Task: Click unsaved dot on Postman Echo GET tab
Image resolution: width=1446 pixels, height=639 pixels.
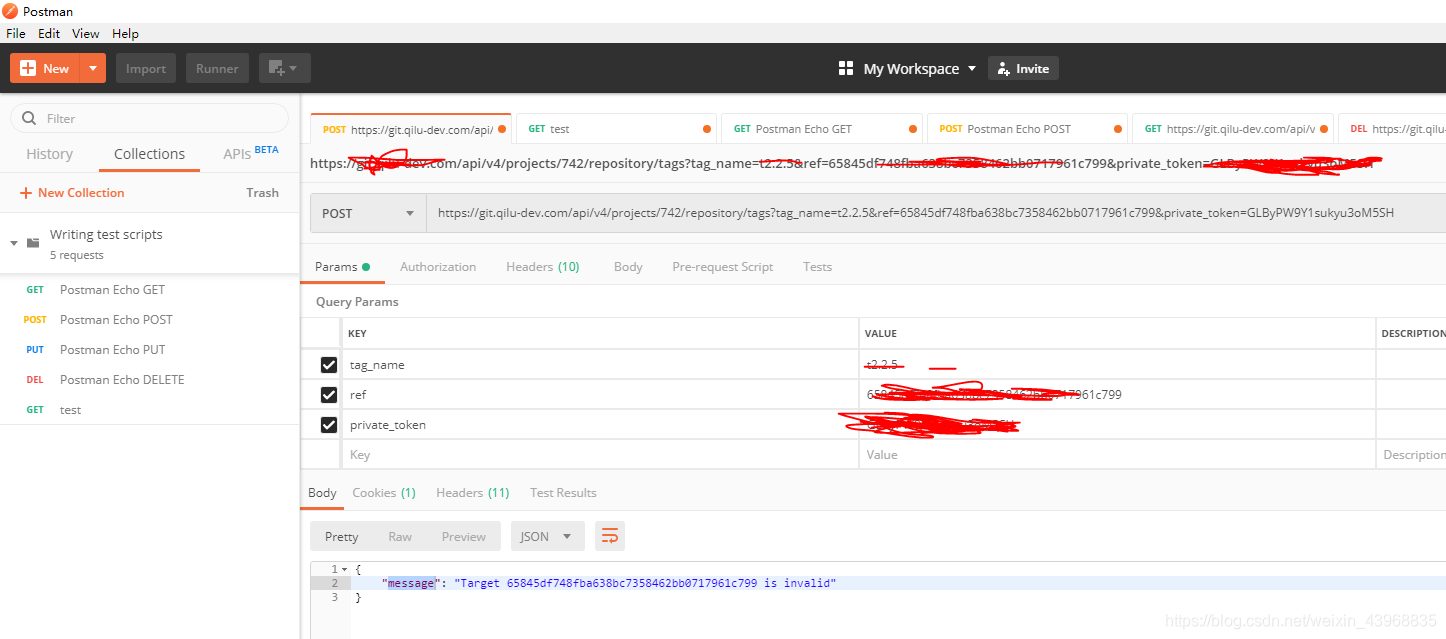Action: click(x=913, y=129)
